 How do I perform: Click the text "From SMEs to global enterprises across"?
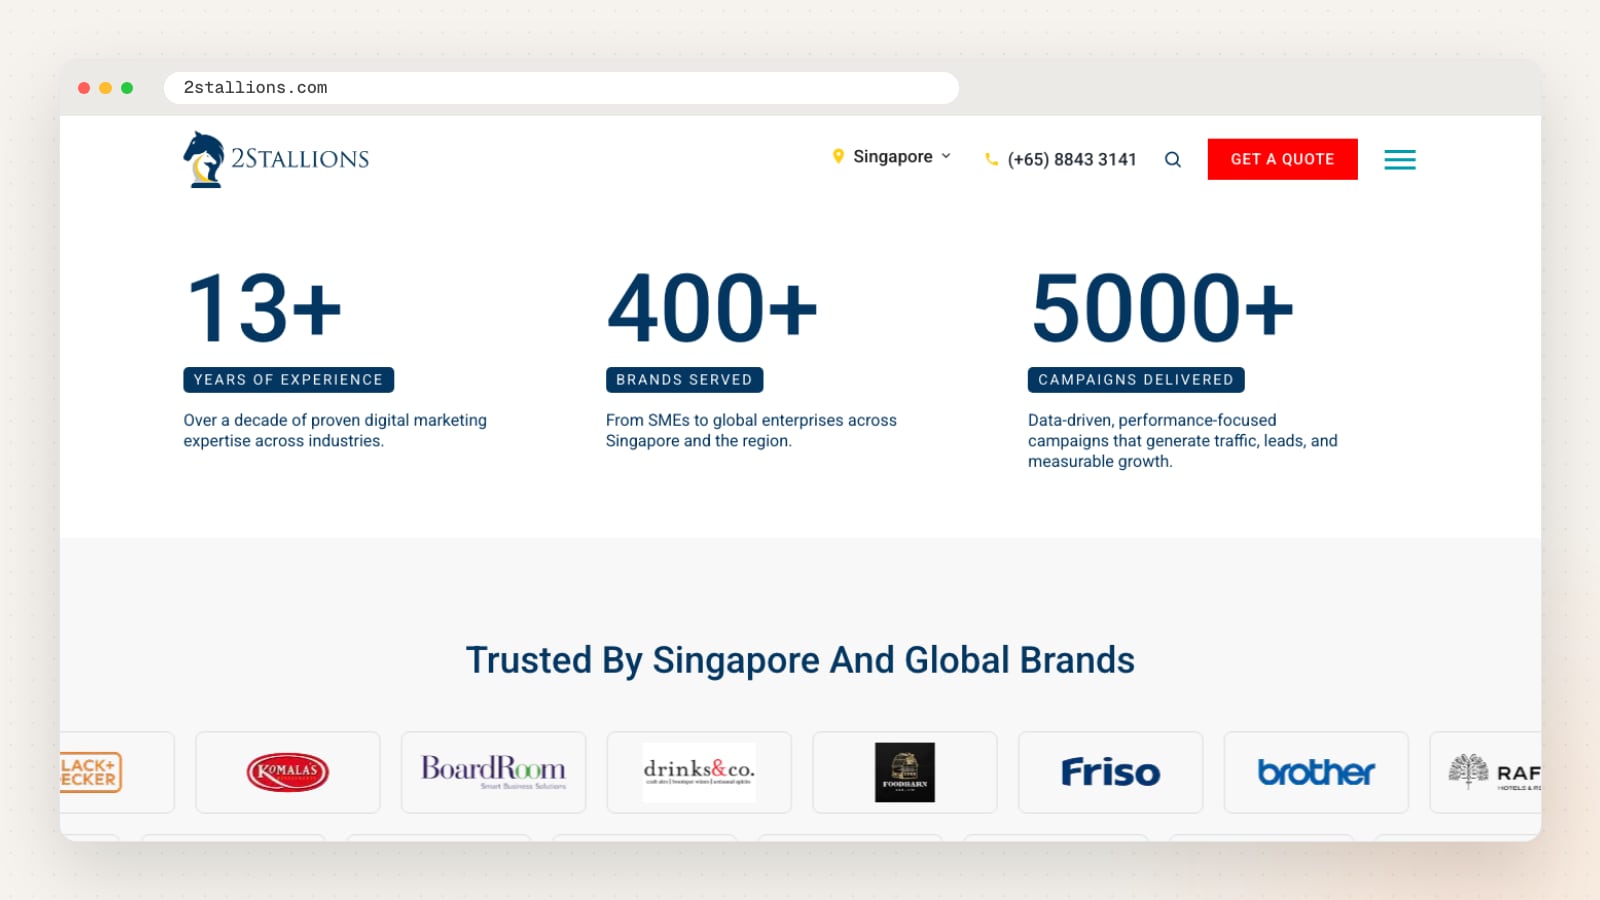(x=751, y=420)
